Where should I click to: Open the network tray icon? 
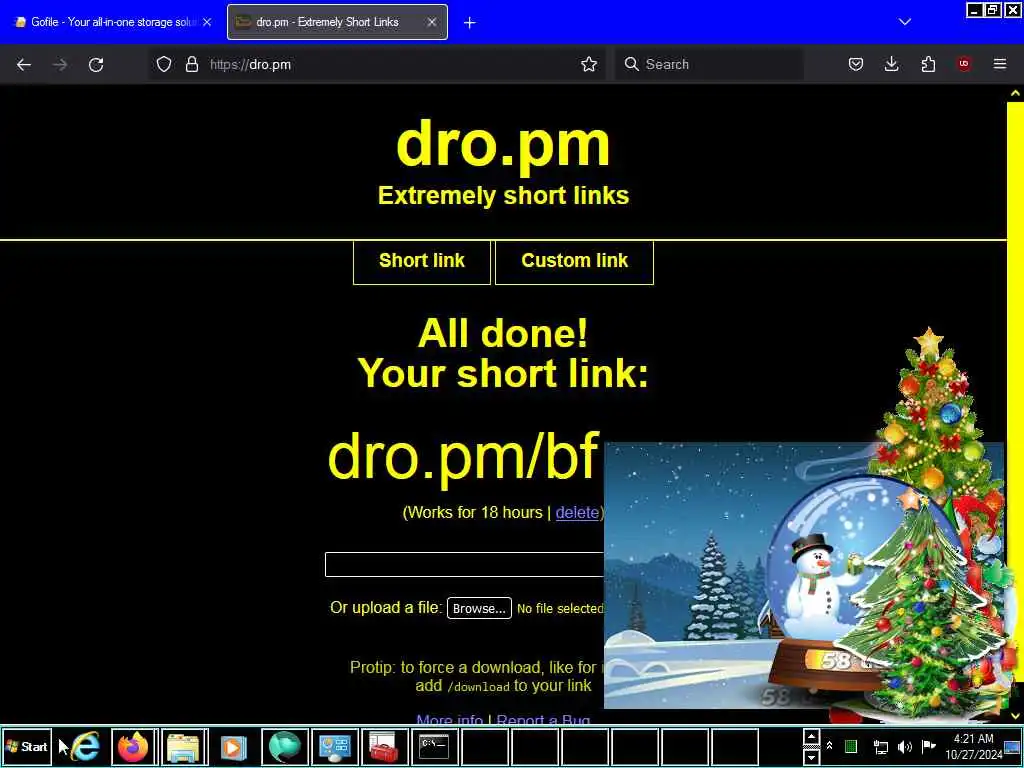coord(880,746)
